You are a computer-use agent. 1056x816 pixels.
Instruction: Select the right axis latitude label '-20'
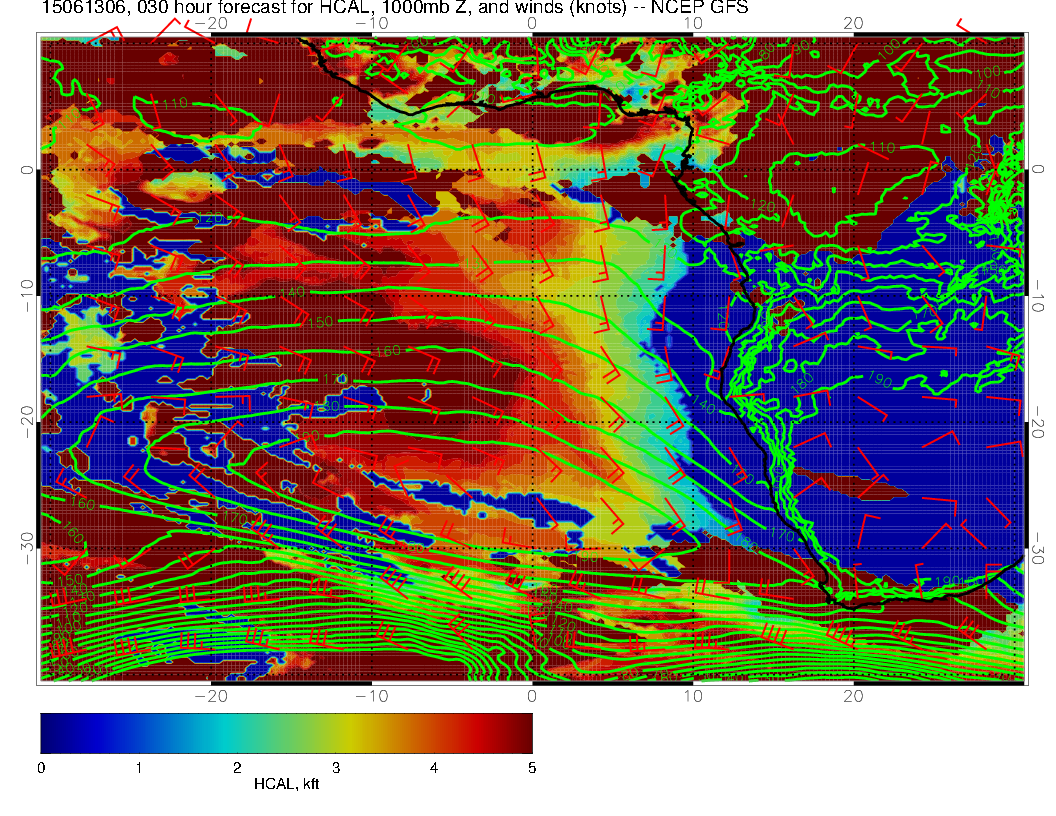(x=1038, y=423)
